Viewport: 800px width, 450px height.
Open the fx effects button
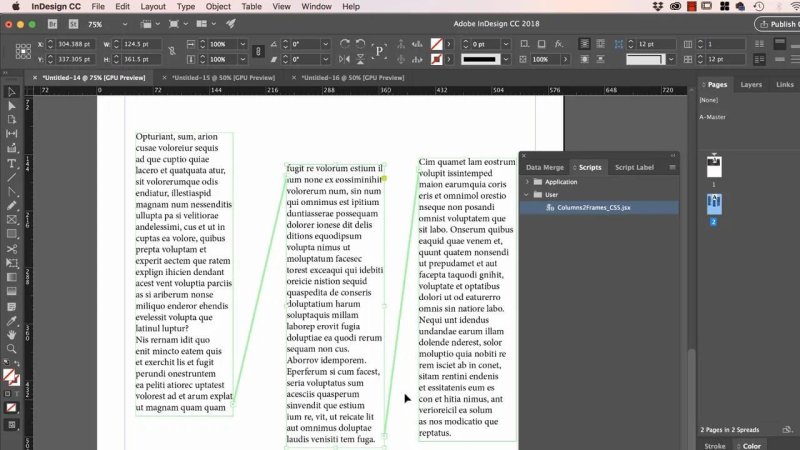coord(559,44)
